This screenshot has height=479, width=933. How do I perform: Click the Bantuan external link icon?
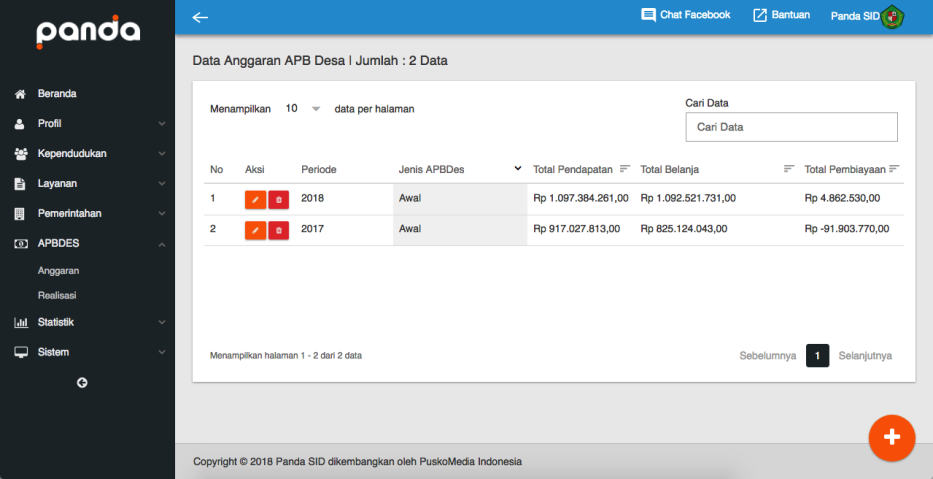pos(760,15)
